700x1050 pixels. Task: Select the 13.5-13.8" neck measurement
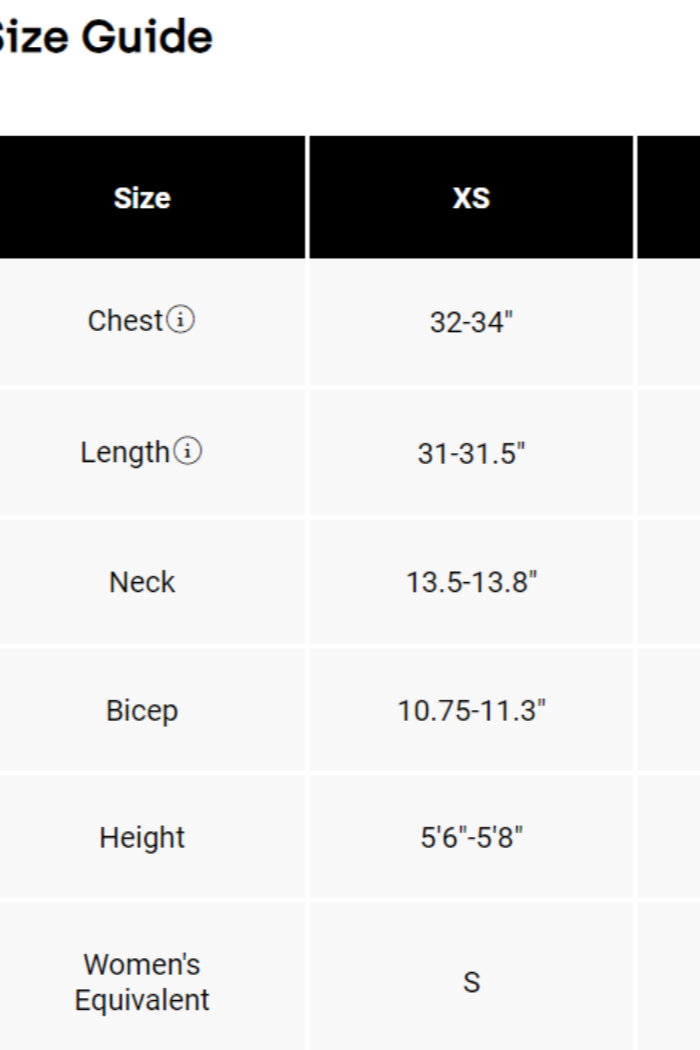pos(471,582)
